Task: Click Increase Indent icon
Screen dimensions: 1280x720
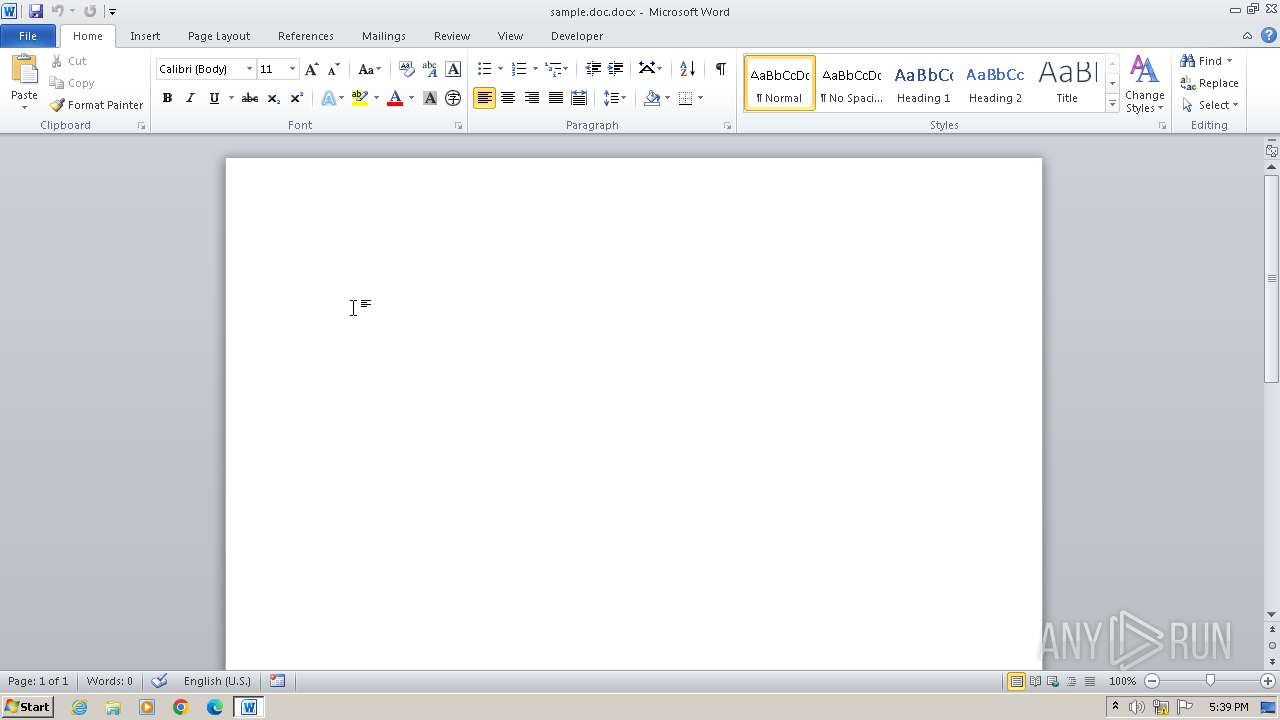Action: 616,69
